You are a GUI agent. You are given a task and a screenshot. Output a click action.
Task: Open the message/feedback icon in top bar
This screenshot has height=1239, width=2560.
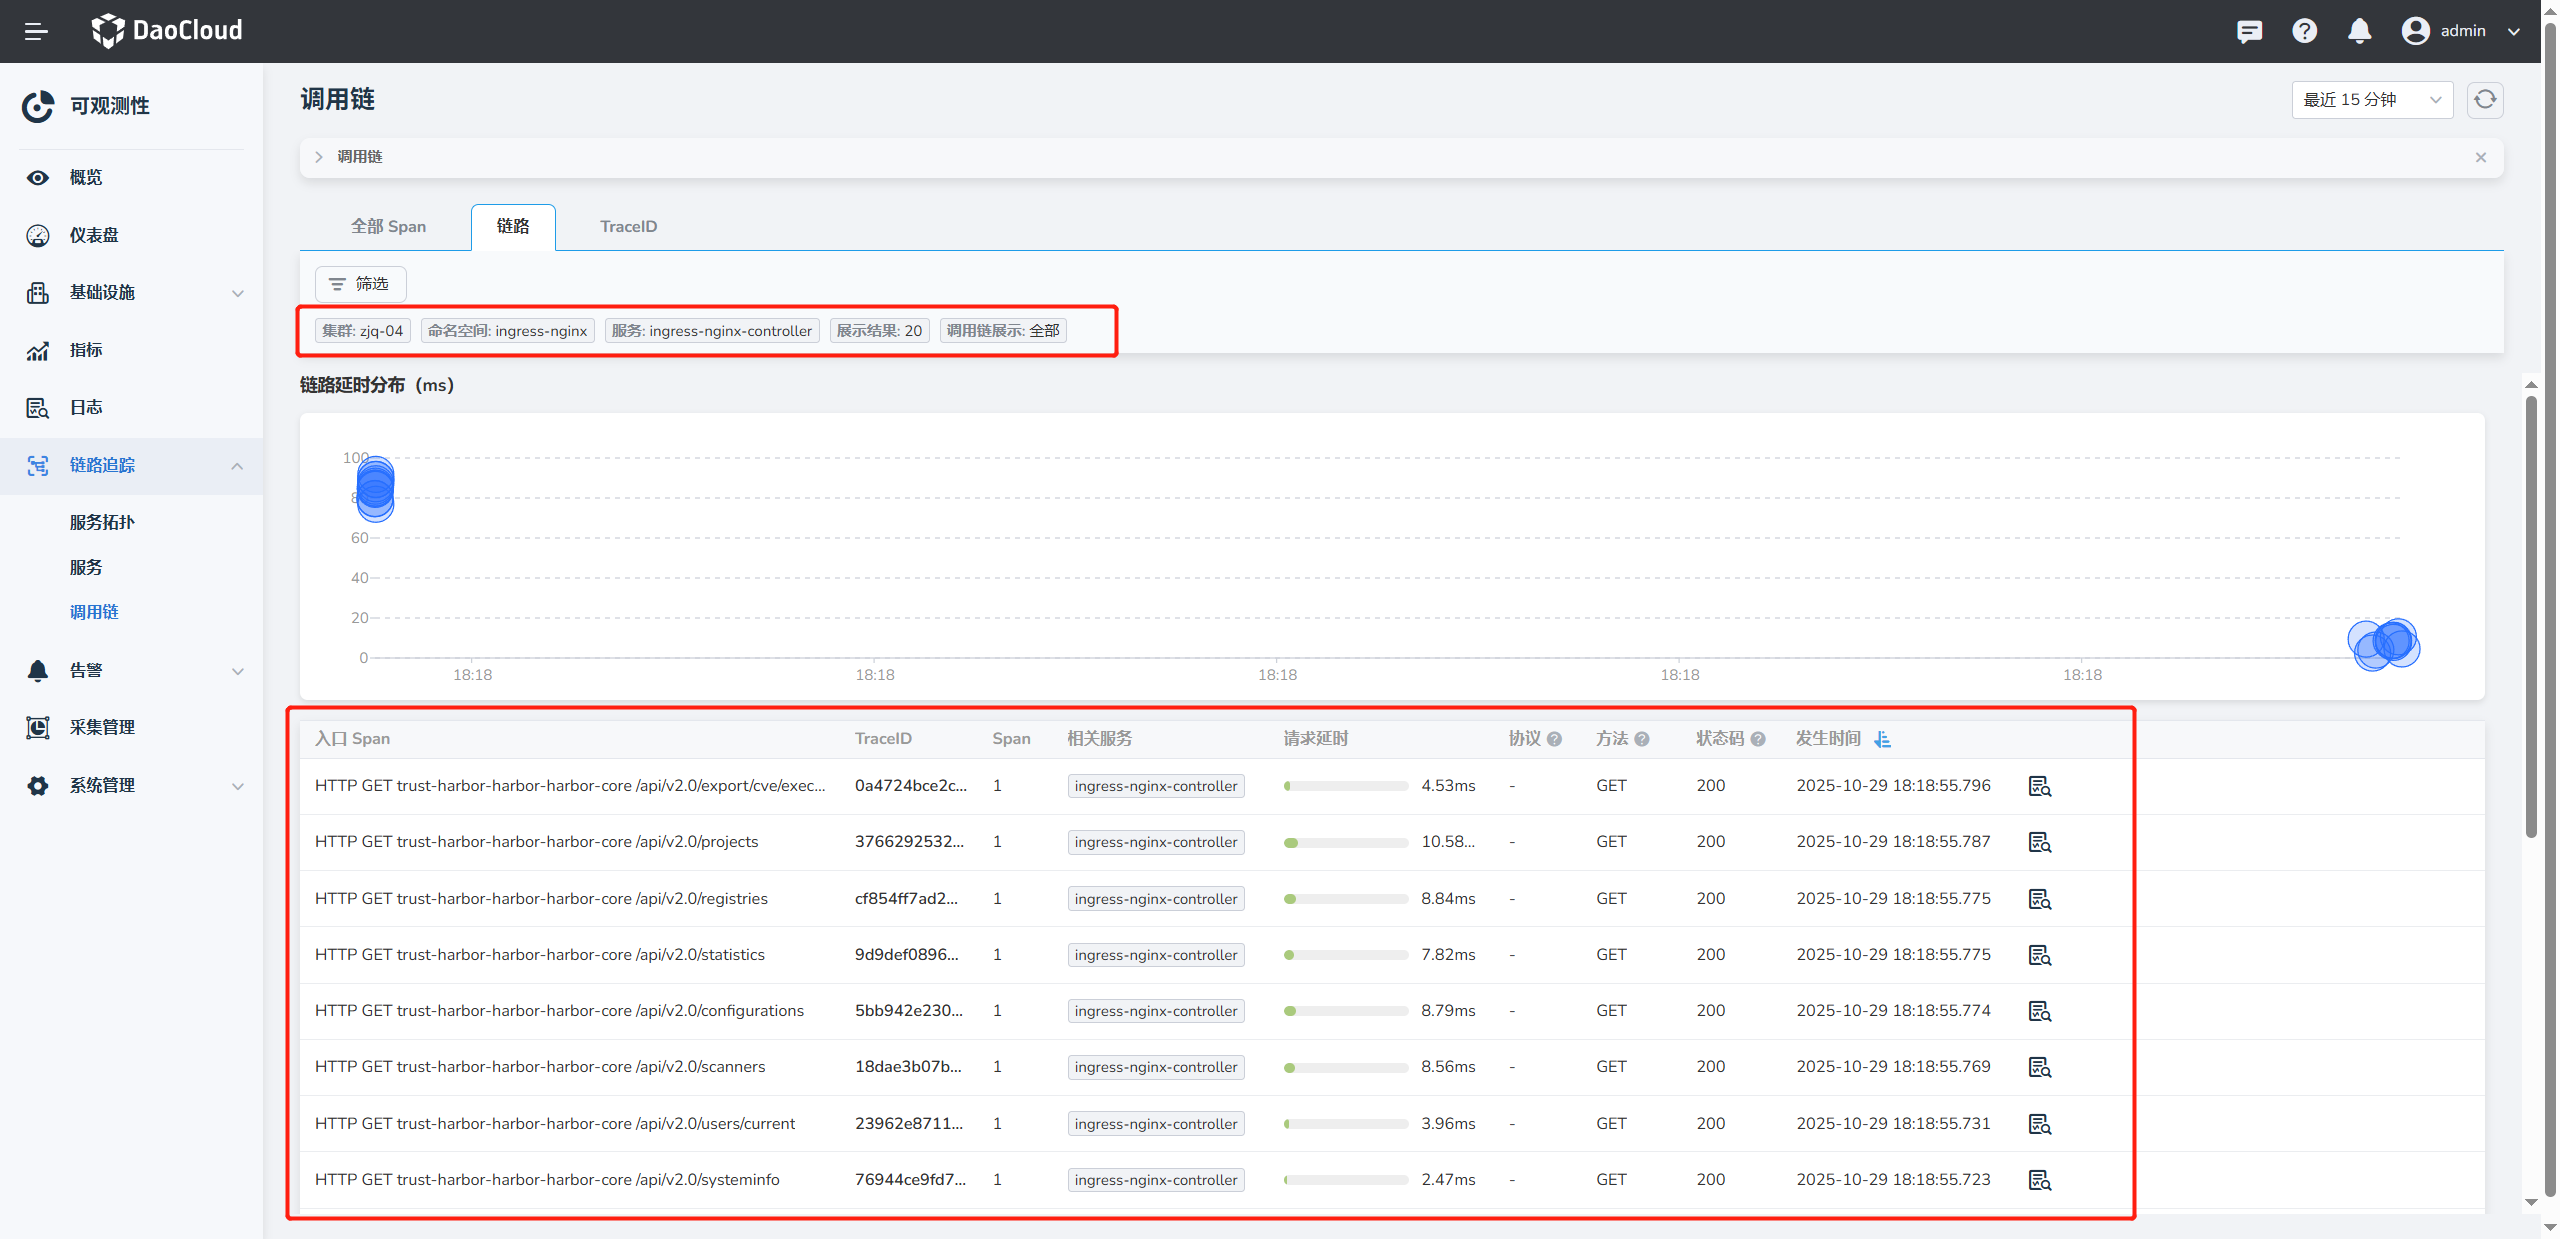2250,31
